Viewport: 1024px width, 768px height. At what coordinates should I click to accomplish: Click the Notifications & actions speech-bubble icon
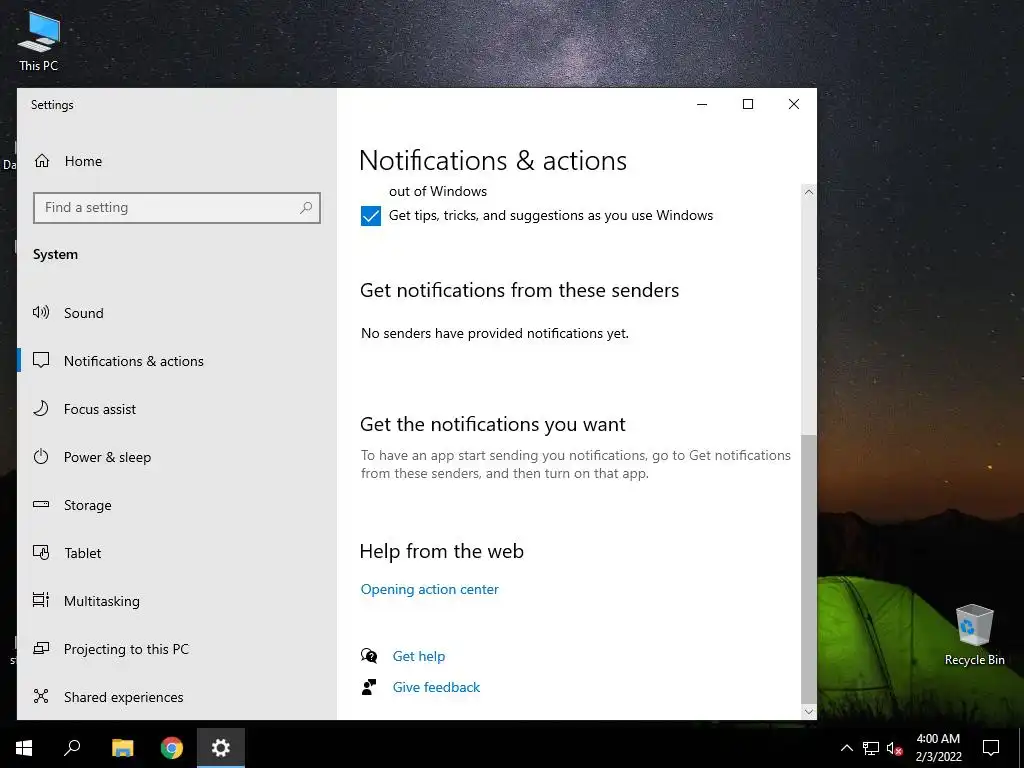pos(41,360)
